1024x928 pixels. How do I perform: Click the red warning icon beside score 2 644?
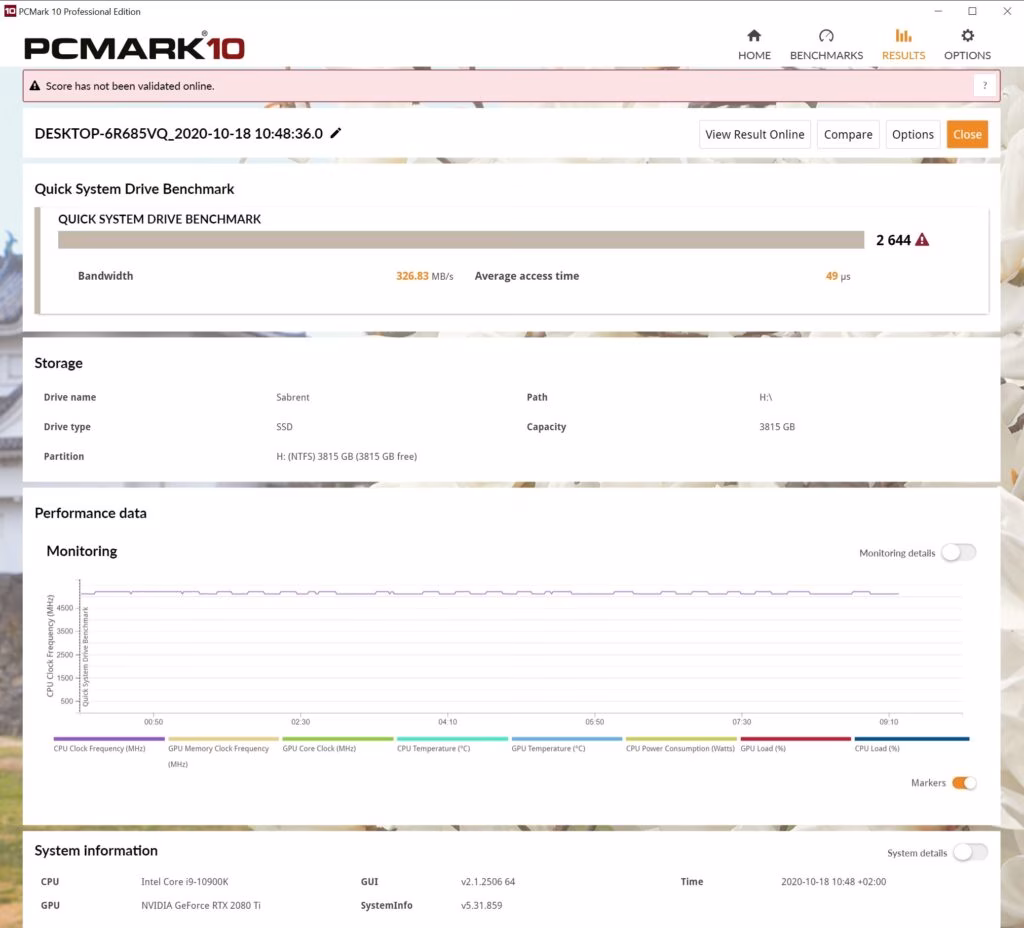[921, 240]
